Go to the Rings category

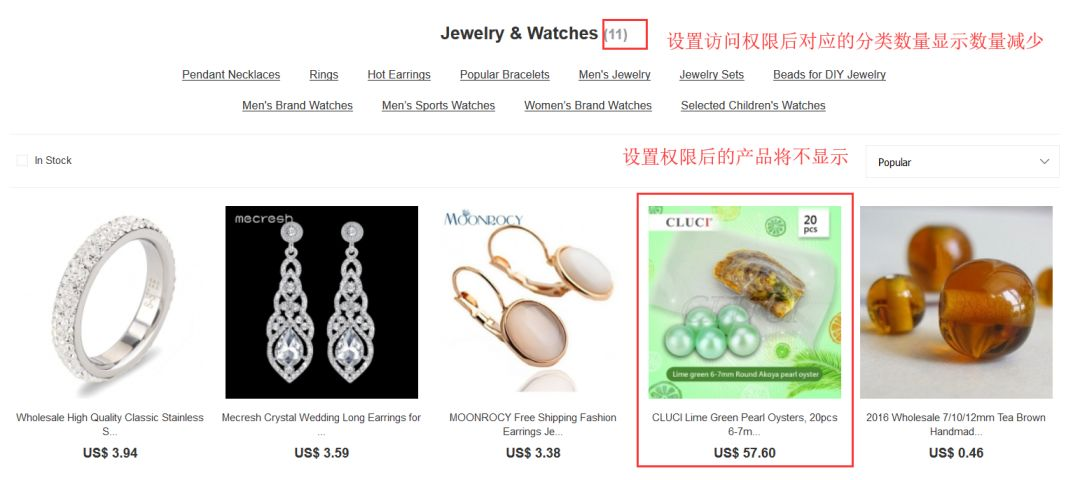tap(324, 74)
